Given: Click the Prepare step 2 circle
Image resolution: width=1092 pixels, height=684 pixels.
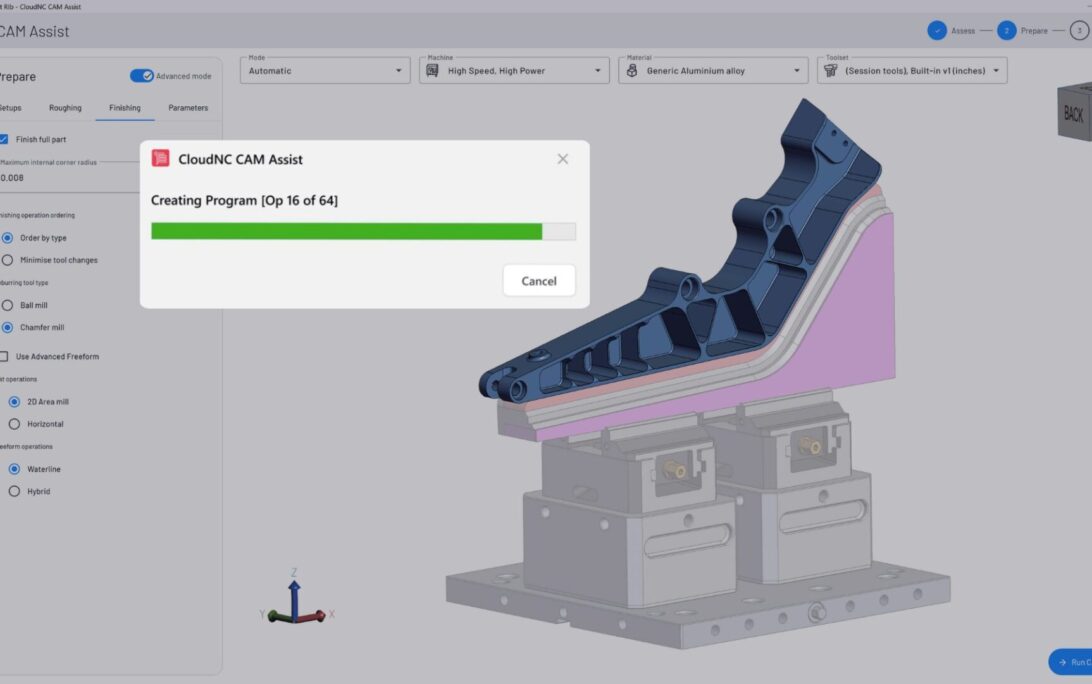Looking at the screenshot, I should click(x=1006, y=31).
